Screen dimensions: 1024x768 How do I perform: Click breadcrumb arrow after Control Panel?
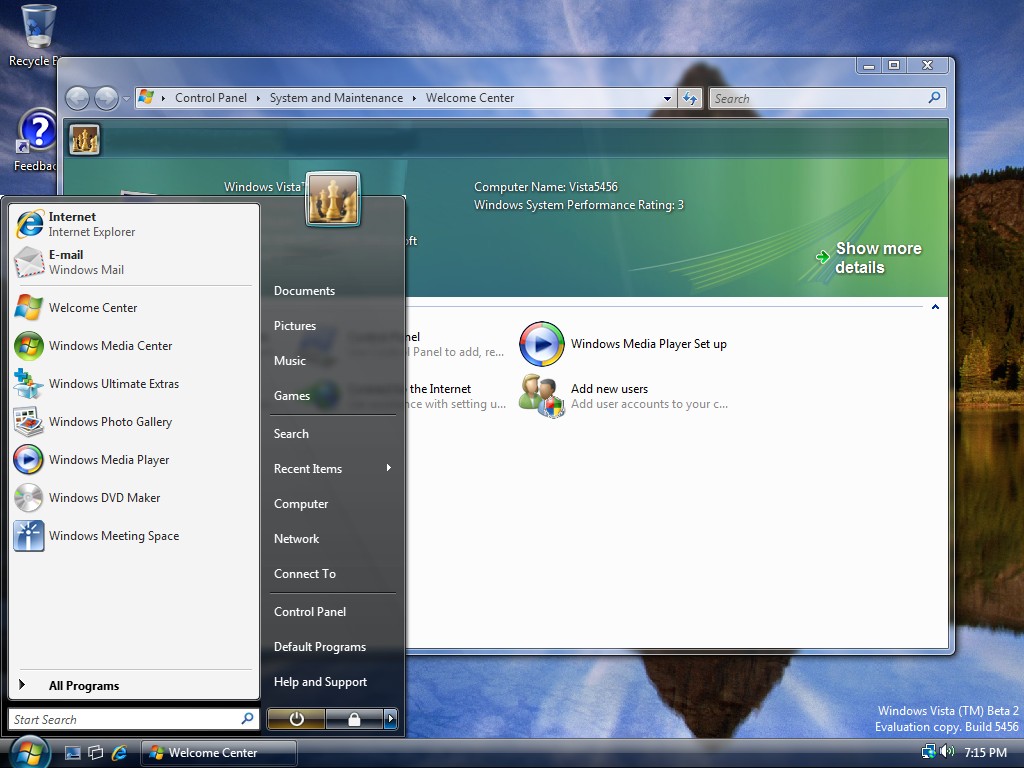258,99
